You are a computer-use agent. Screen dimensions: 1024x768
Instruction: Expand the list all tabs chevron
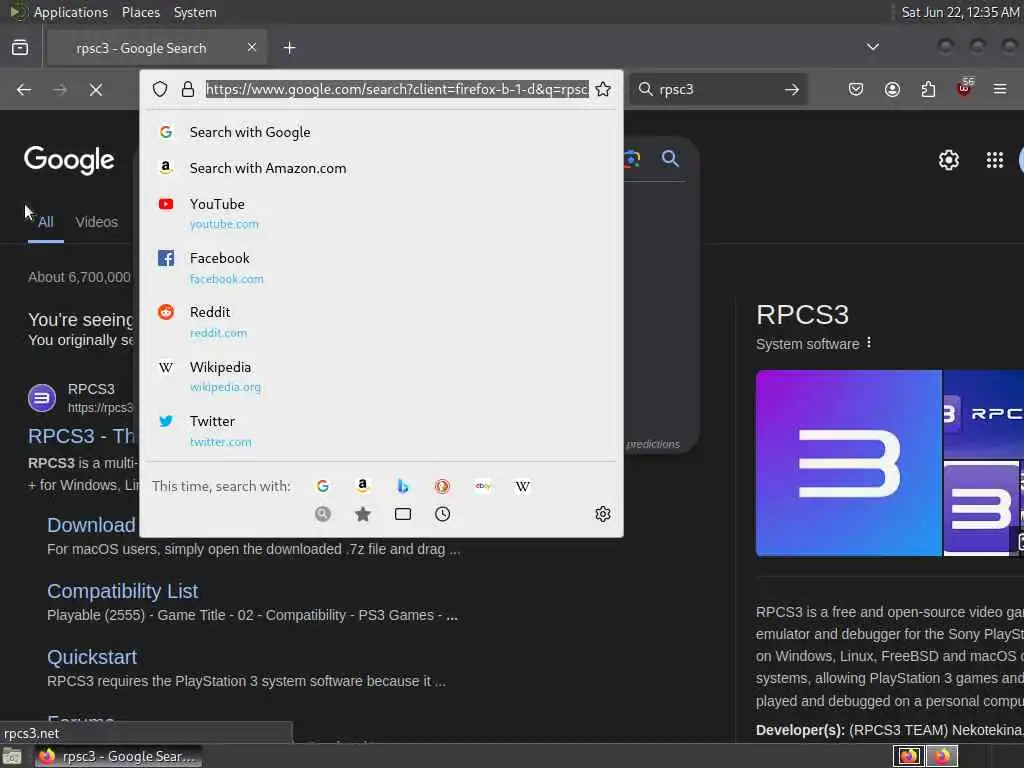coord(872,47)
